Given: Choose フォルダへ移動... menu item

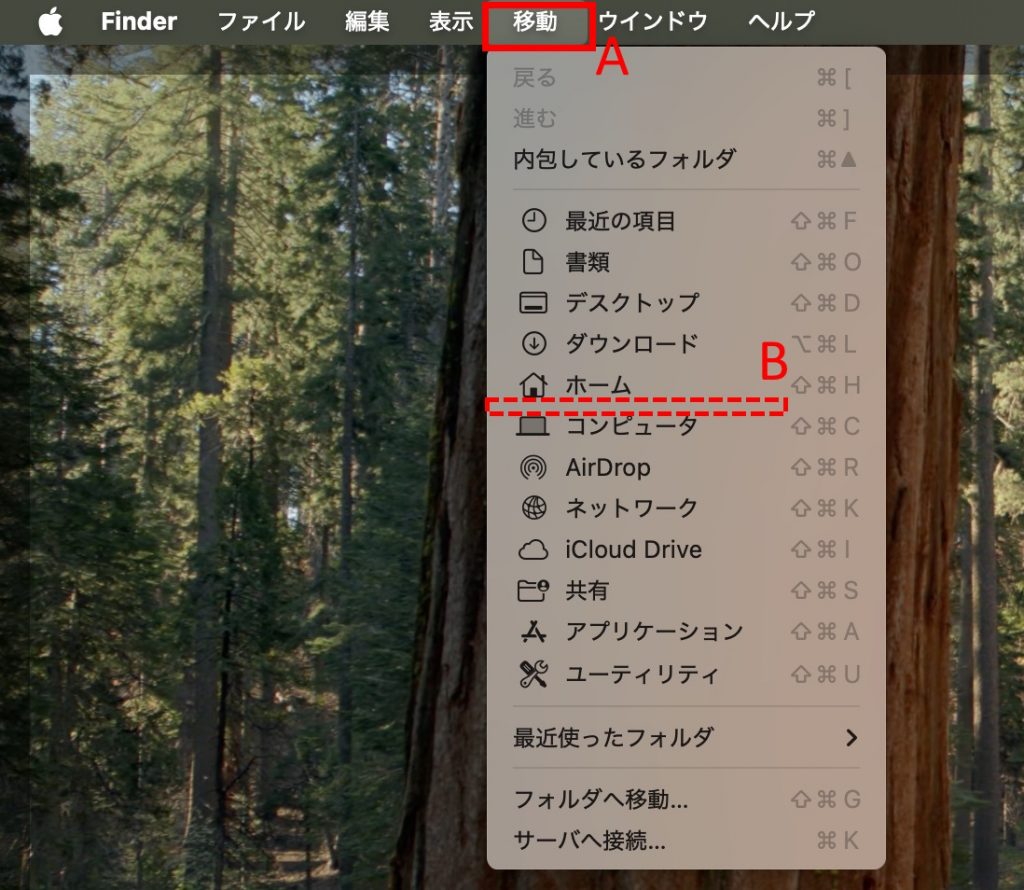Looking at the screenshot, I should (x=686, y=799).
